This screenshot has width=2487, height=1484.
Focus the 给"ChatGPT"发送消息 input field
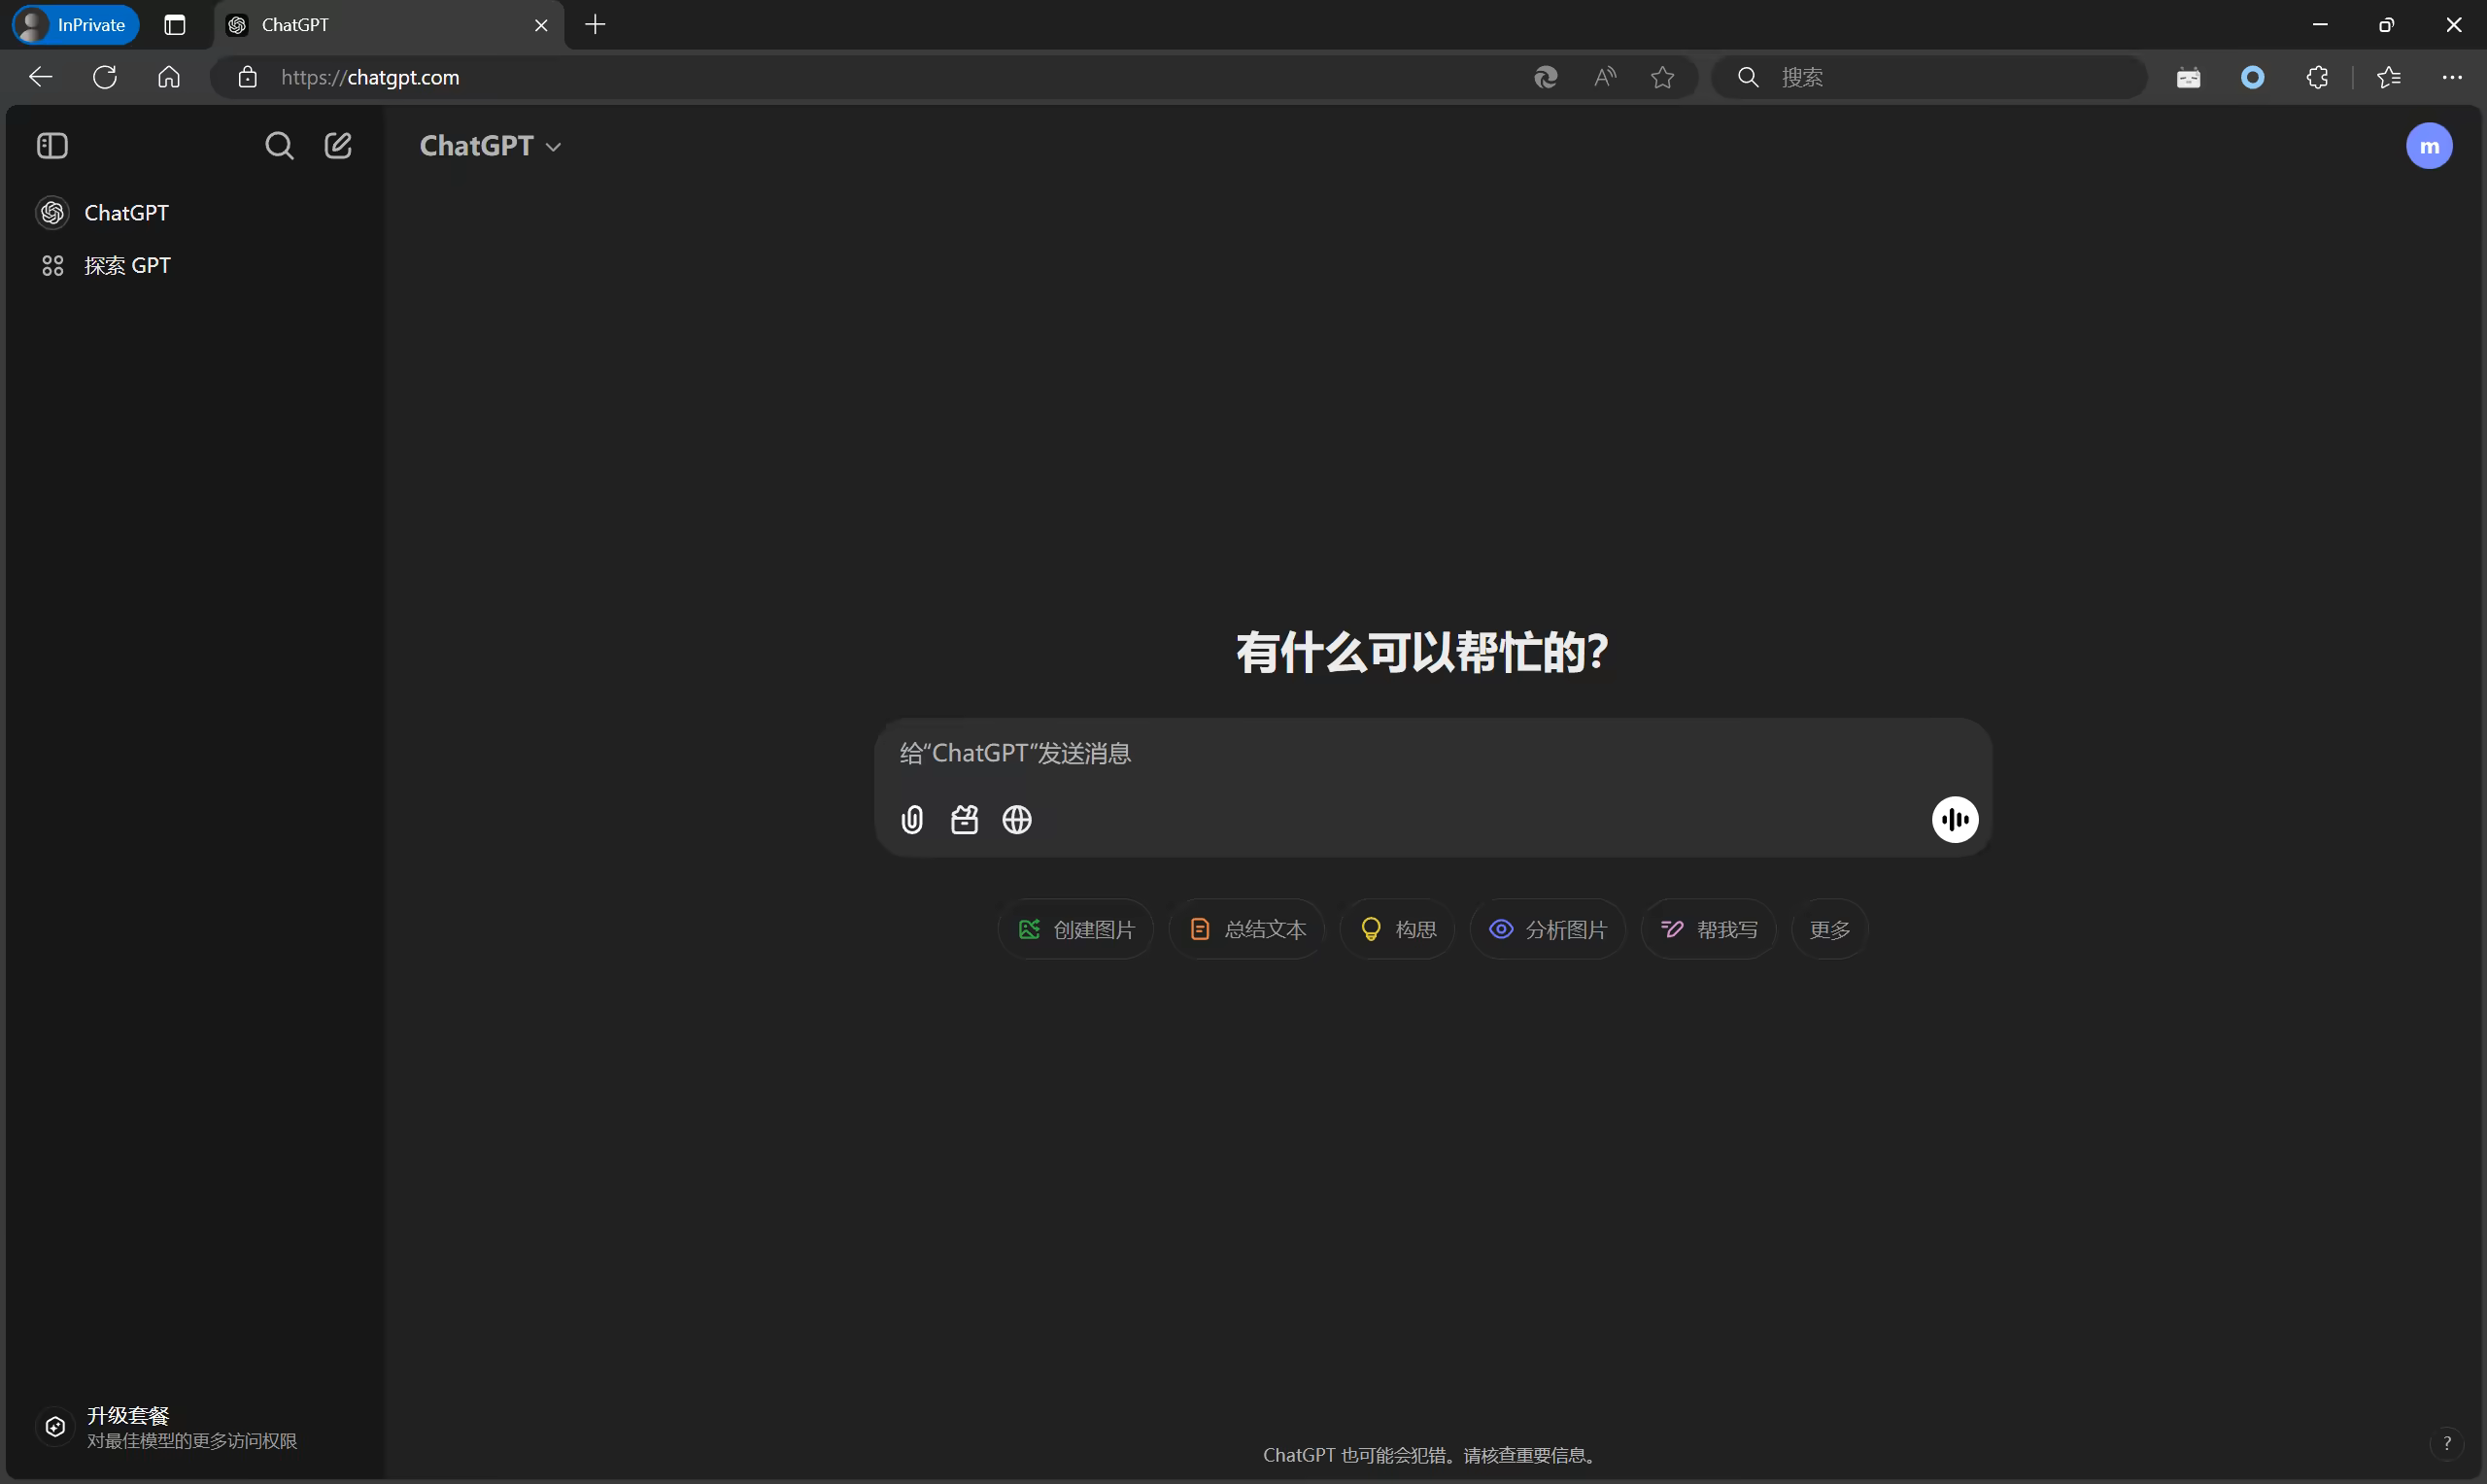1400,754
